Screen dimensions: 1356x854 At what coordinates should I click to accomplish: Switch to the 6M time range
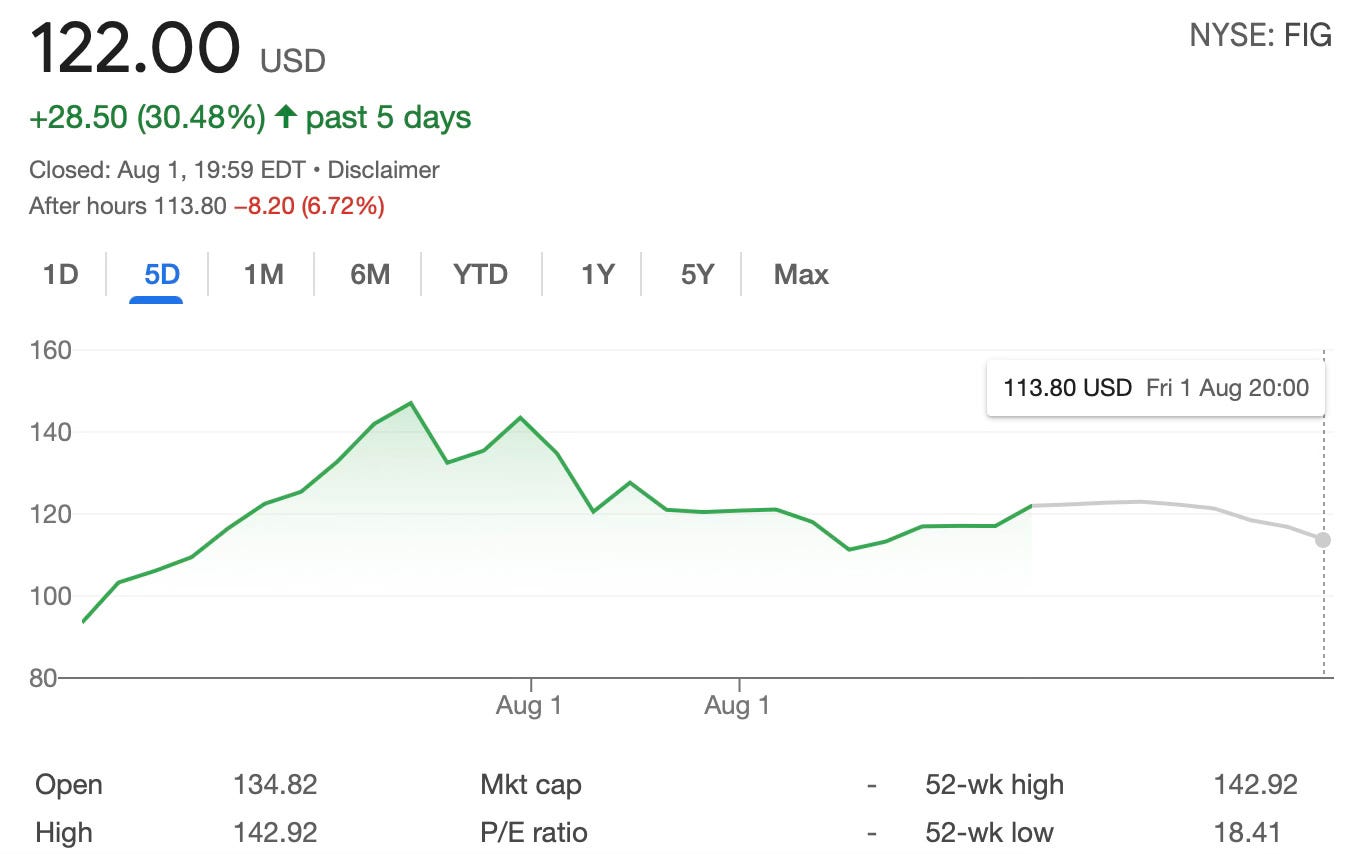pos(368,273)
